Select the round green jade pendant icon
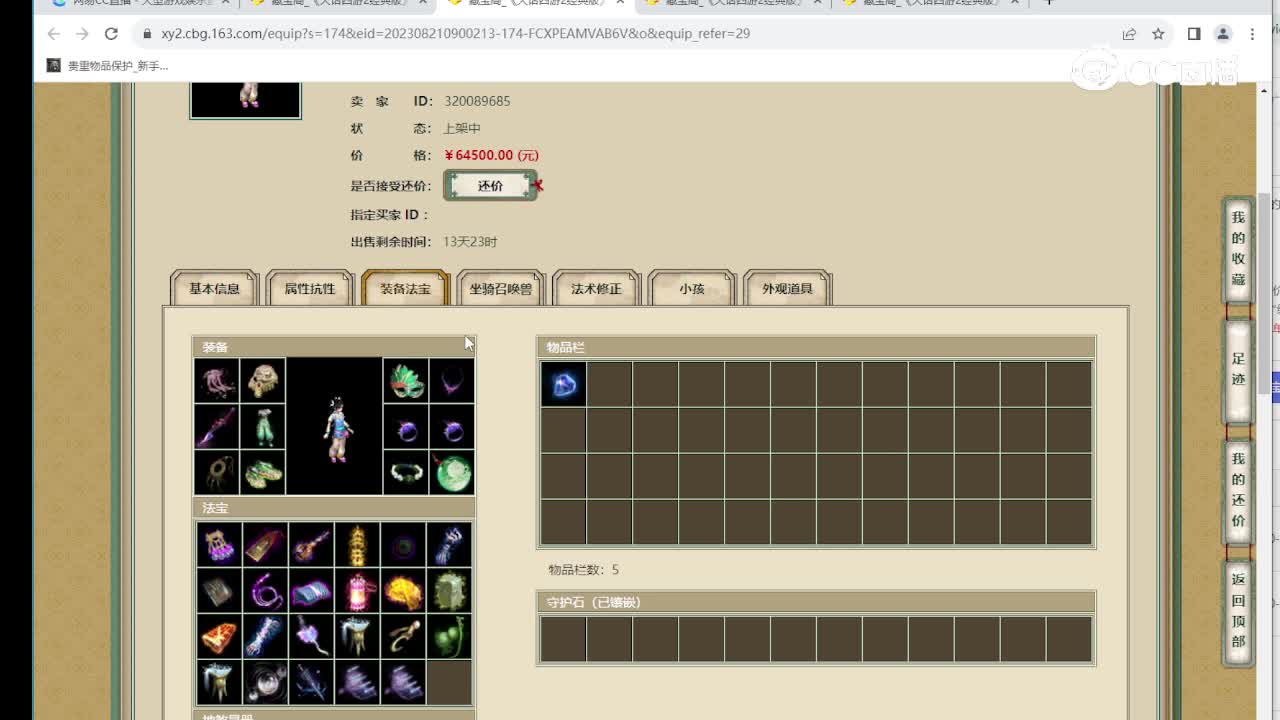This screenshot has height=720, width=1280. tap(452, 473)
